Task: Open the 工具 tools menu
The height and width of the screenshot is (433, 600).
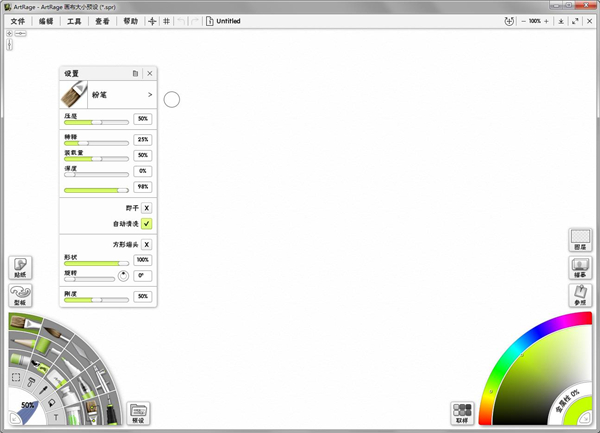Action: [x=74, y=20]
